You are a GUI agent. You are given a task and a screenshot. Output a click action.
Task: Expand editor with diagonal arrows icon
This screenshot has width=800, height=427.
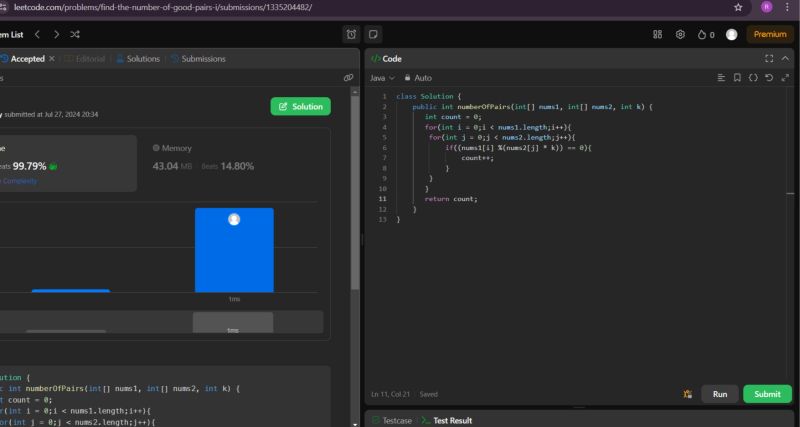785,78
